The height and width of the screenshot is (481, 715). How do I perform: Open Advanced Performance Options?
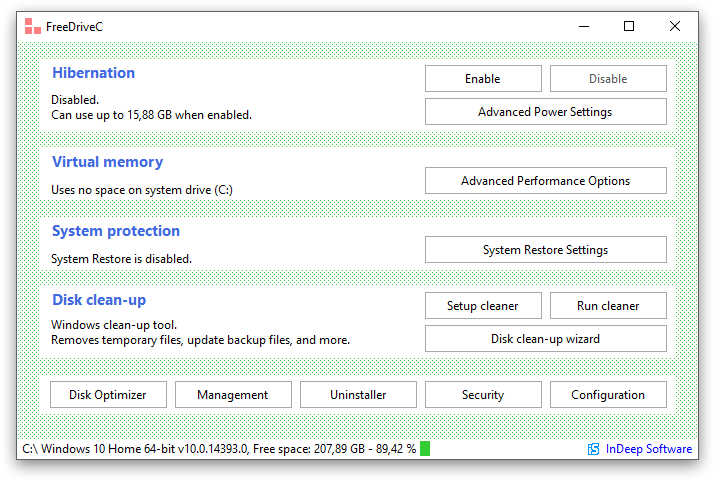(x=545, y=181)
